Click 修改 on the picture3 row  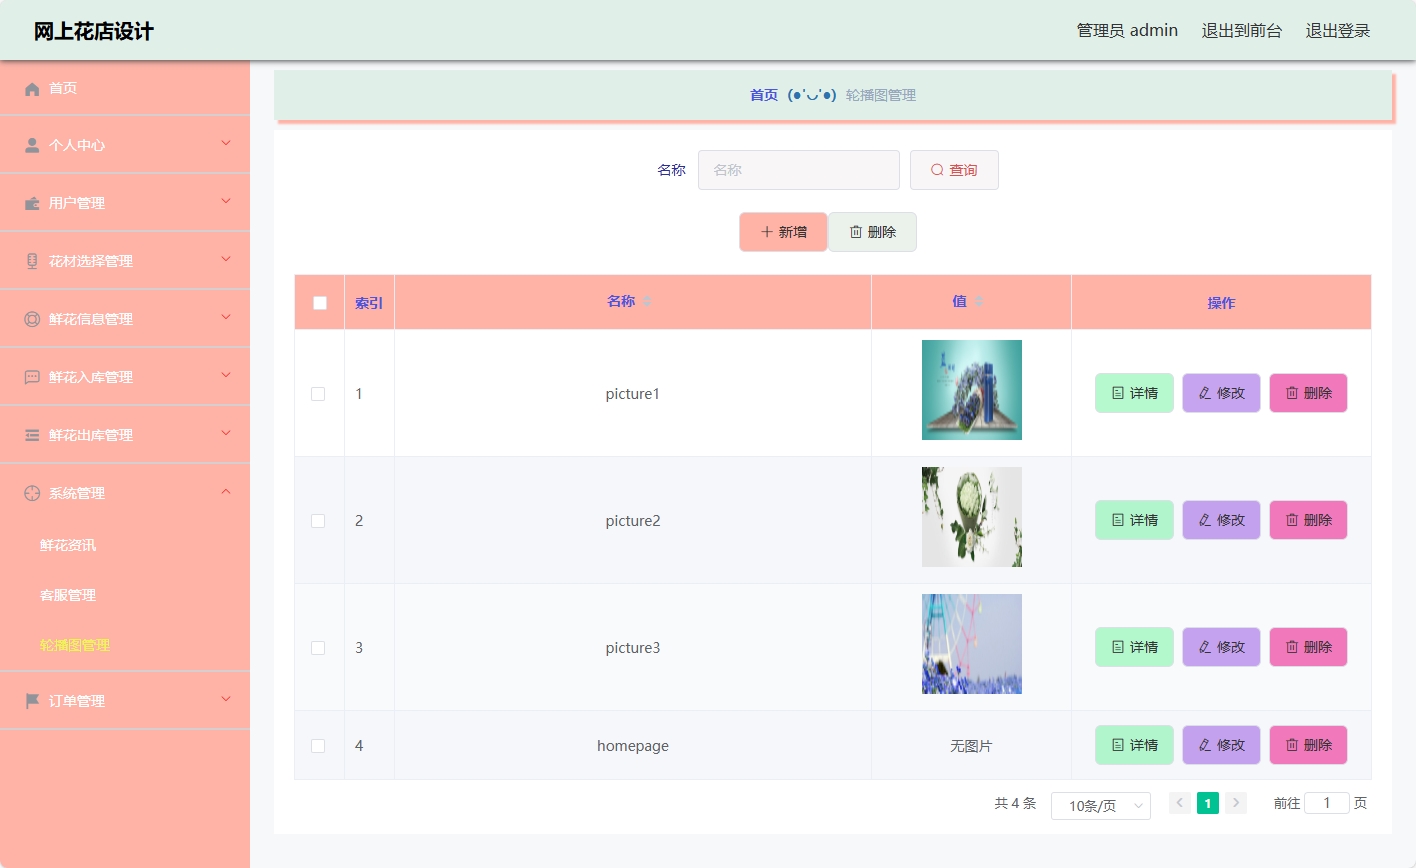[x=1221, y=647]
